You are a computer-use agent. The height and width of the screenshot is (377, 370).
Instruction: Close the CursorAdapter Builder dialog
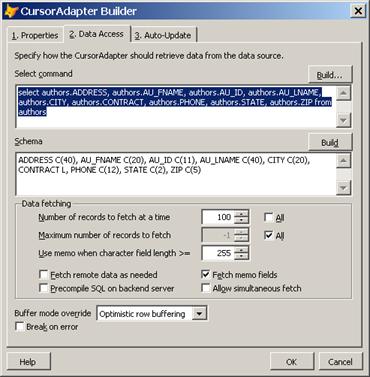[x=358, y=11]
